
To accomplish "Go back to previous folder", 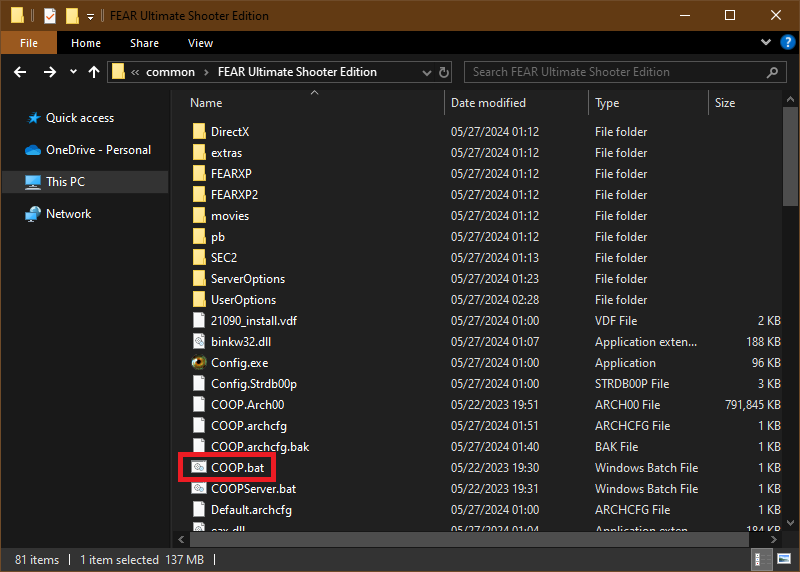I will point(20,72).
